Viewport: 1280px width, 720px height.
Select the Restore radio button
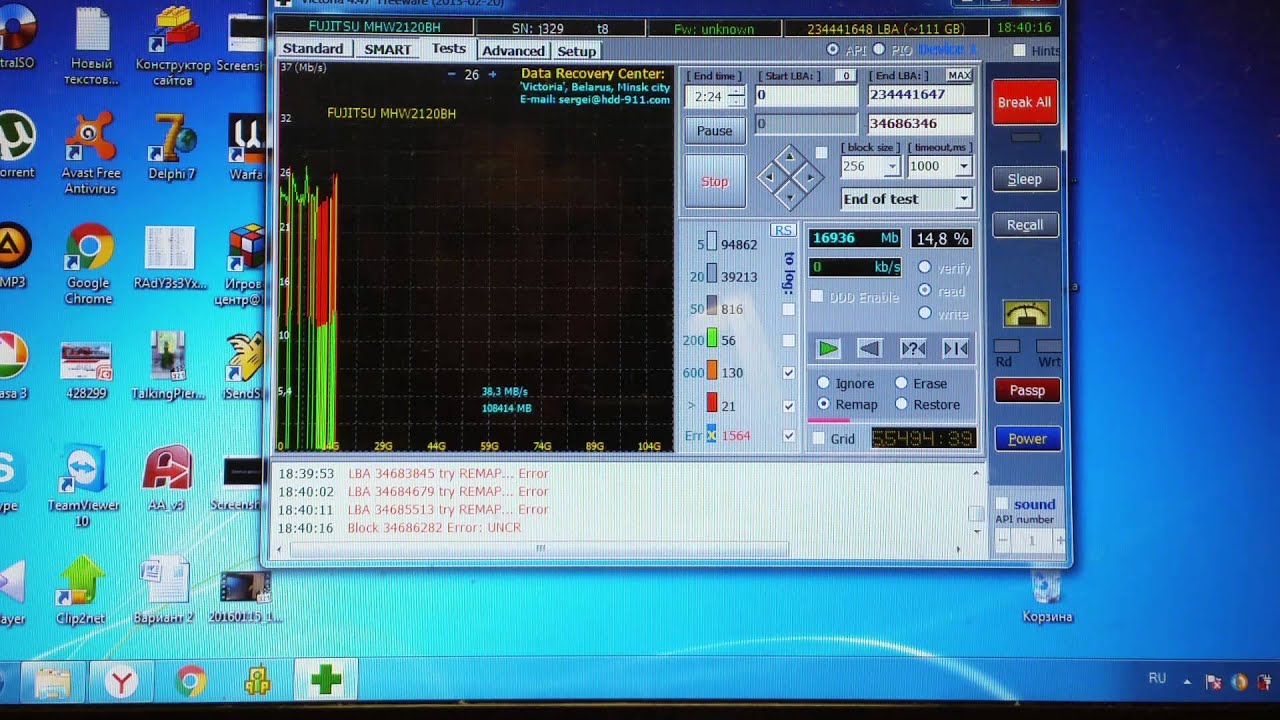pyautogui.click(x=901, y=404)
